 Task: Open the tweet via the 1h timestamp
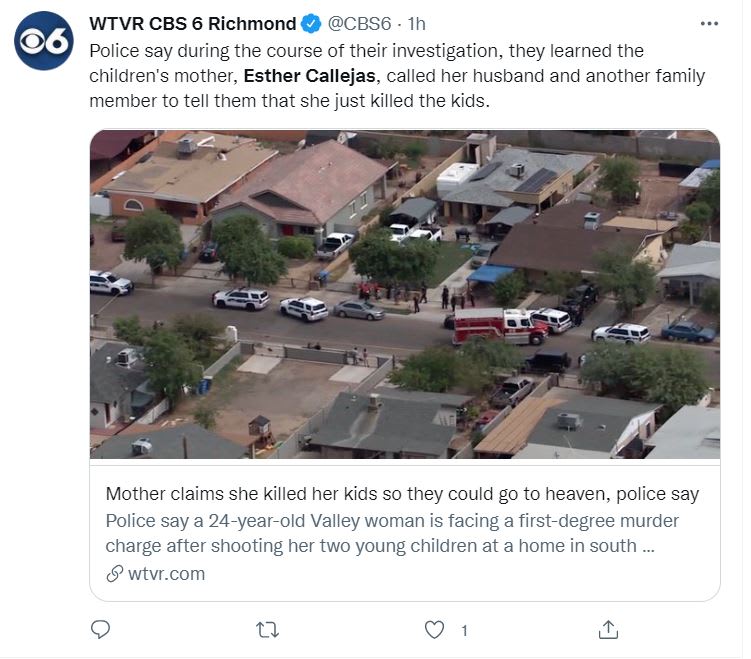point(419,23)
